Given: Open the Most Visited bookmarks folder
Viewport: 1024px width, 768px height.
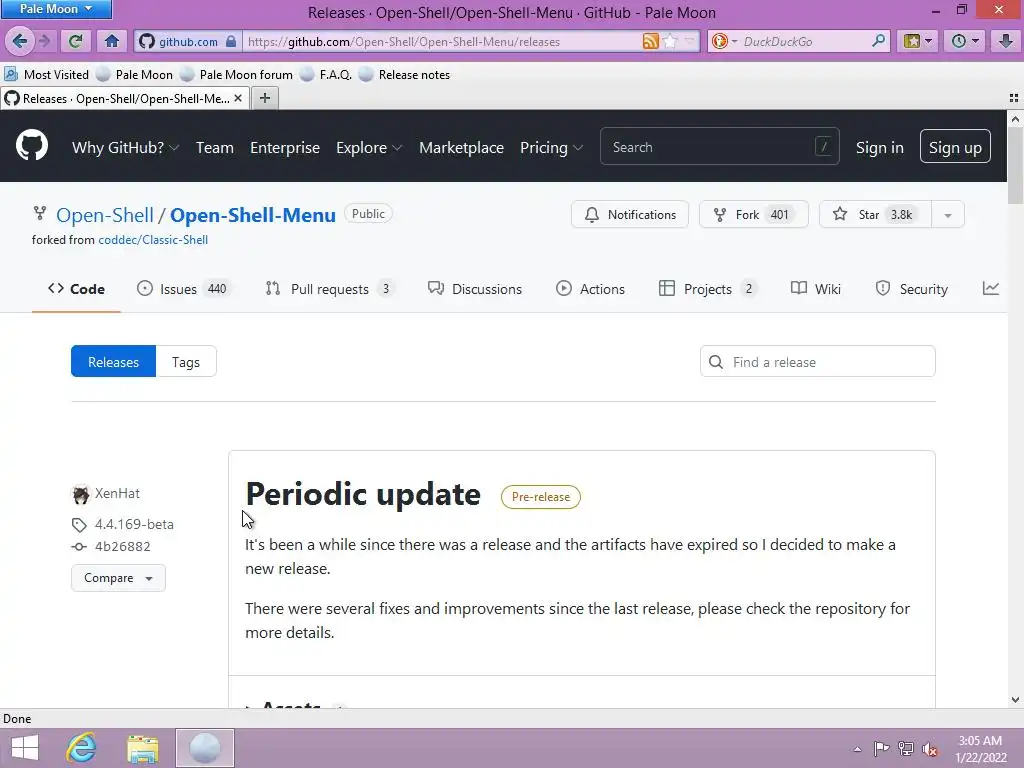Looking at the screenshot, I should click(46, 74).
